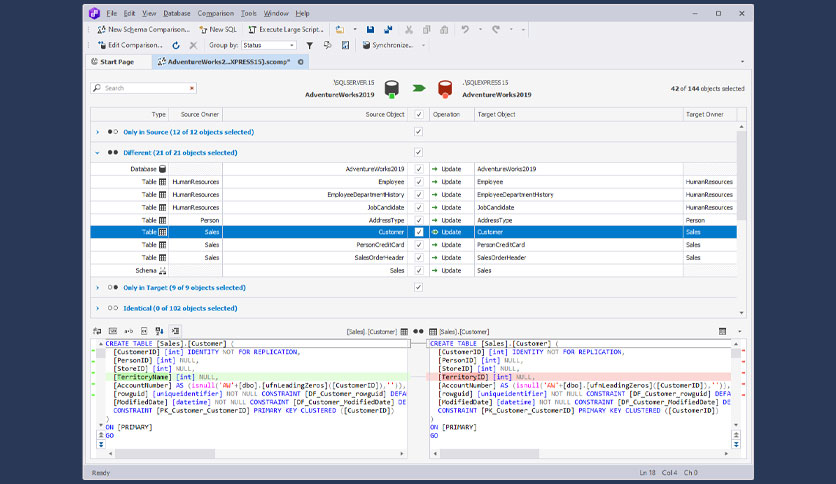The width and height of the screenshot is (836, 484).
Task: Click the Synchronize button
Action: click(388, 45)
